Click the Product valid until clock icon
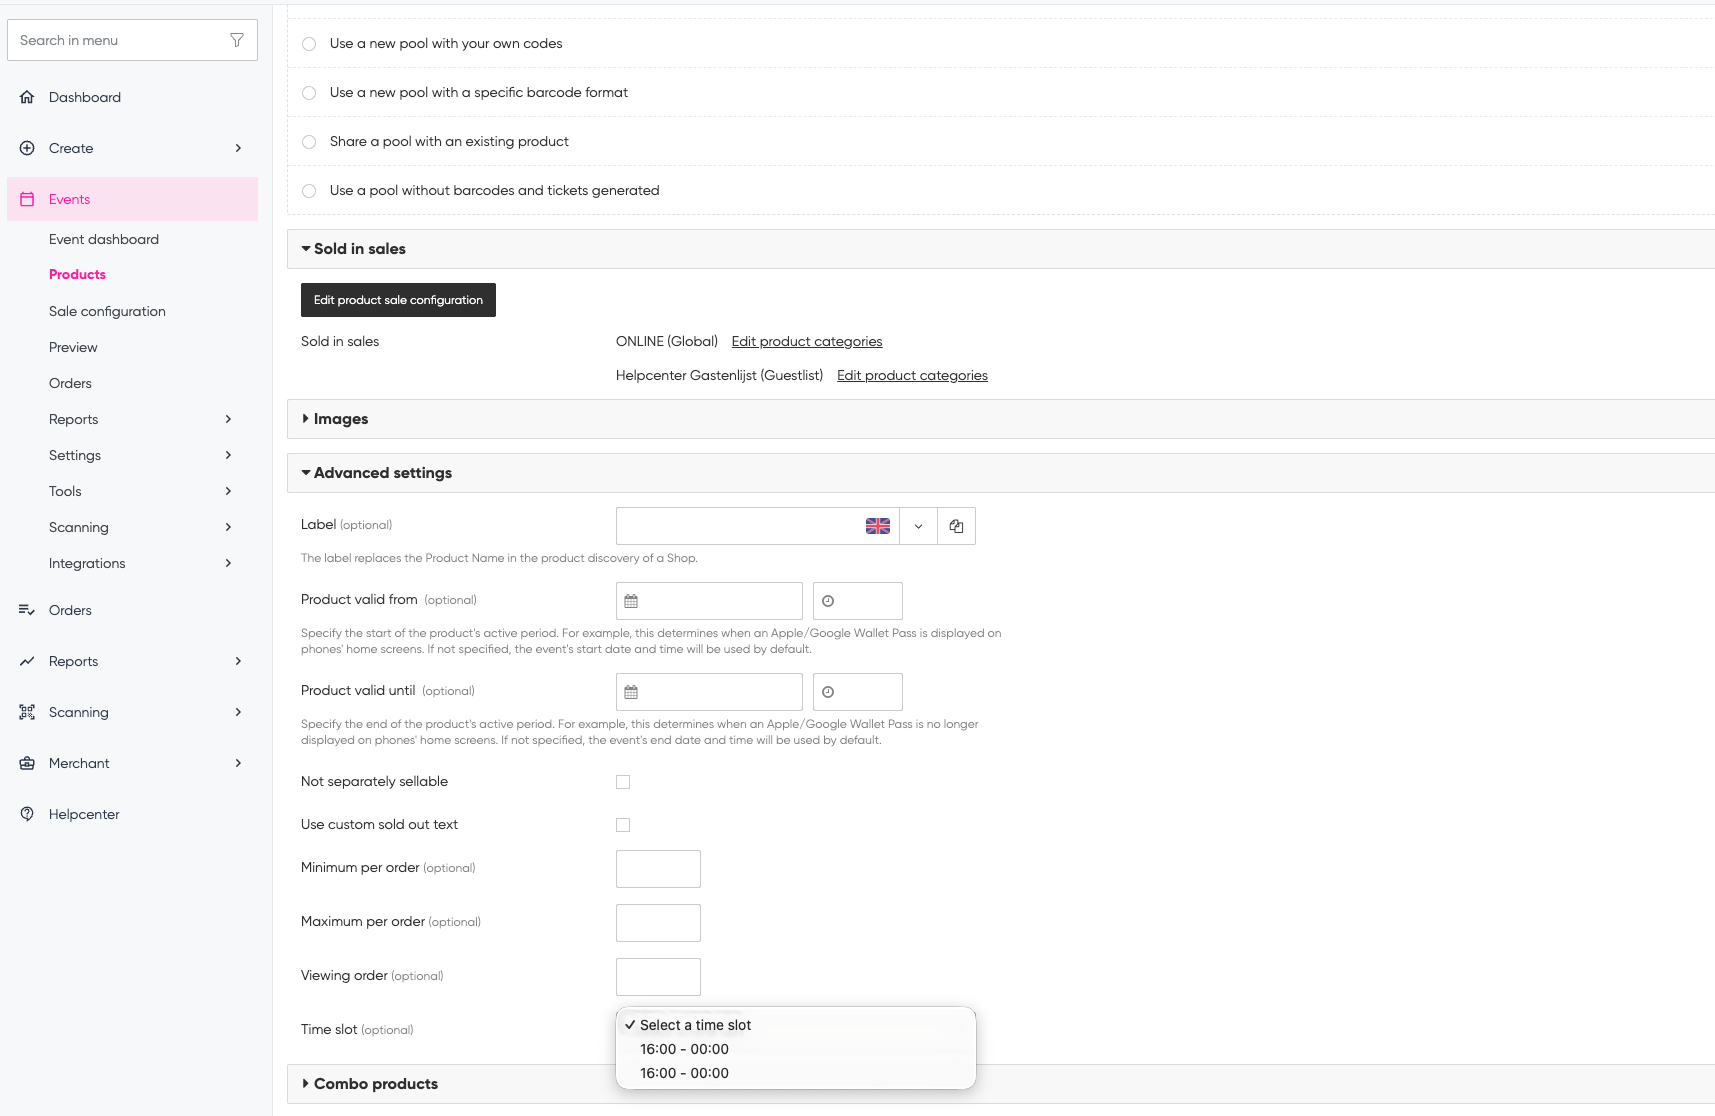Image resolution: width=1715 pixels, height=1116 pixels. (x=828, y=692)
